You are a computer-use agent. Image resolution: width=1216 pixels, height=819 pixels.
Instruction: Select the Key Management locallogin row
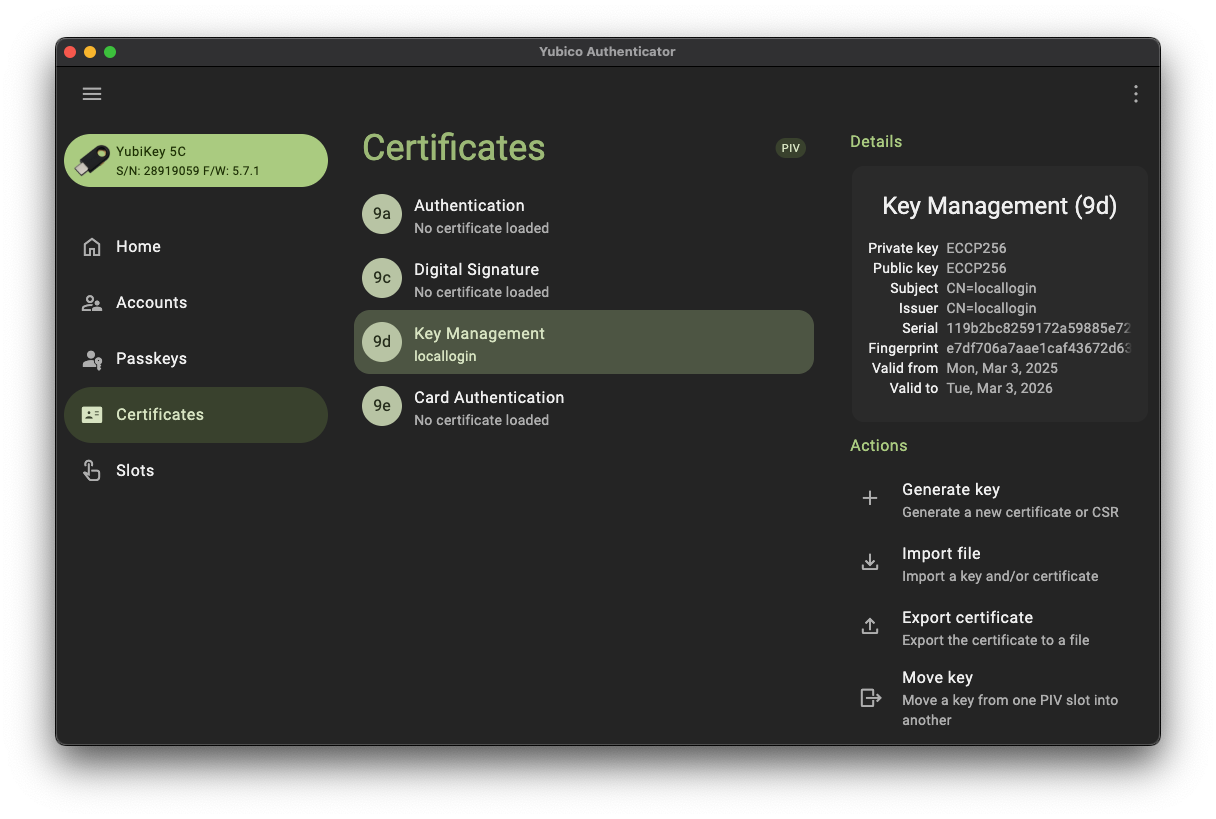[x=584, y=342]
